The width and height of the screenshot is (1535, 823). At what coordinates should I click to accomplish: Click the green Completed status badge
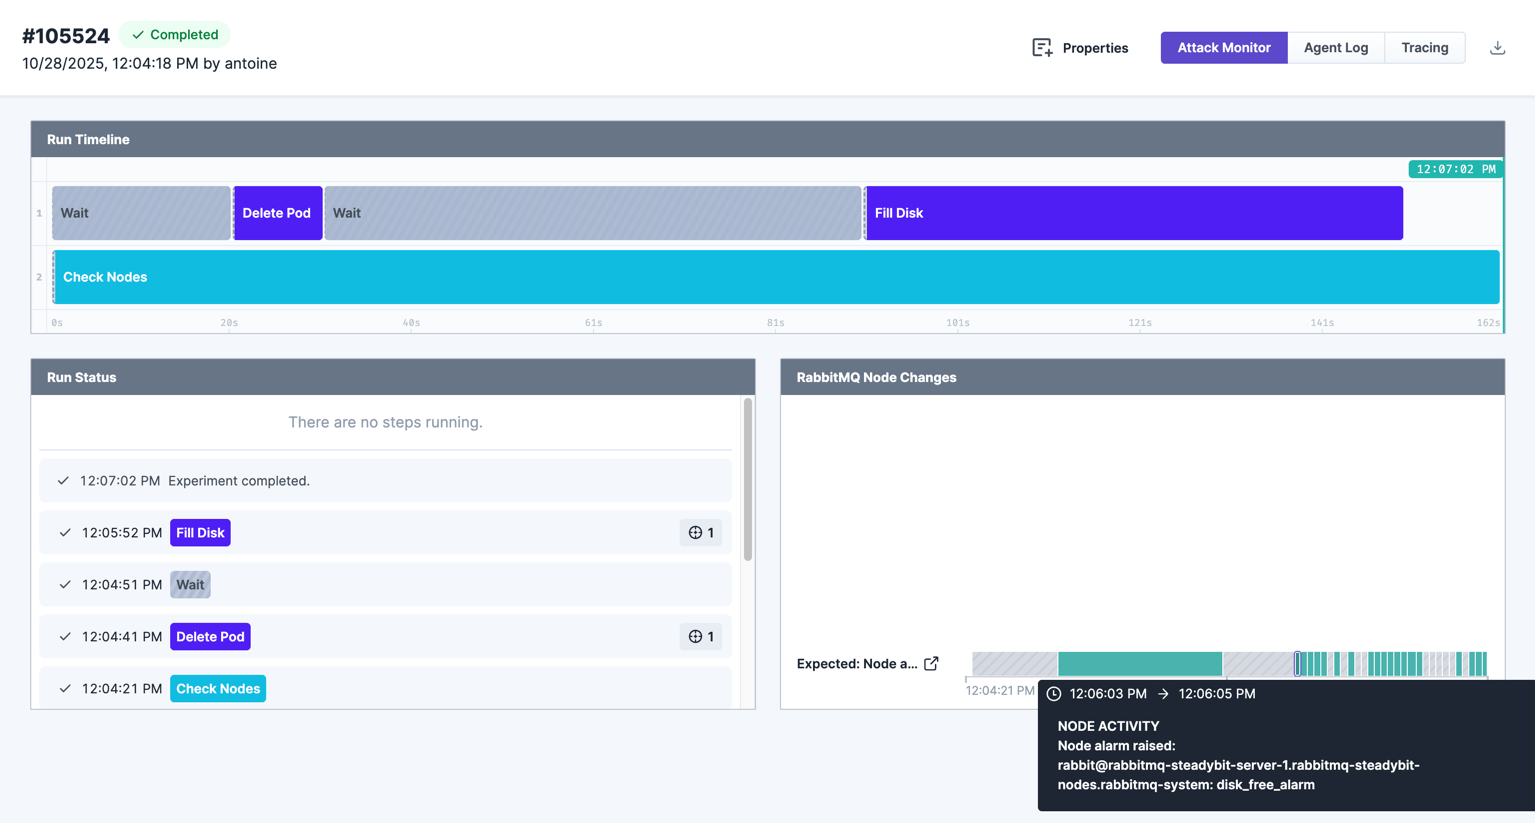coord(175,34)
